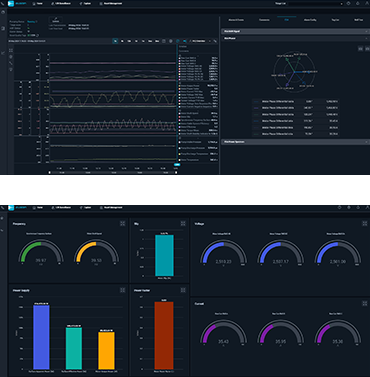Viewport: 370px width, 377px height.
Task: Collapse the Phasor section header
Action: click(295, 38)
